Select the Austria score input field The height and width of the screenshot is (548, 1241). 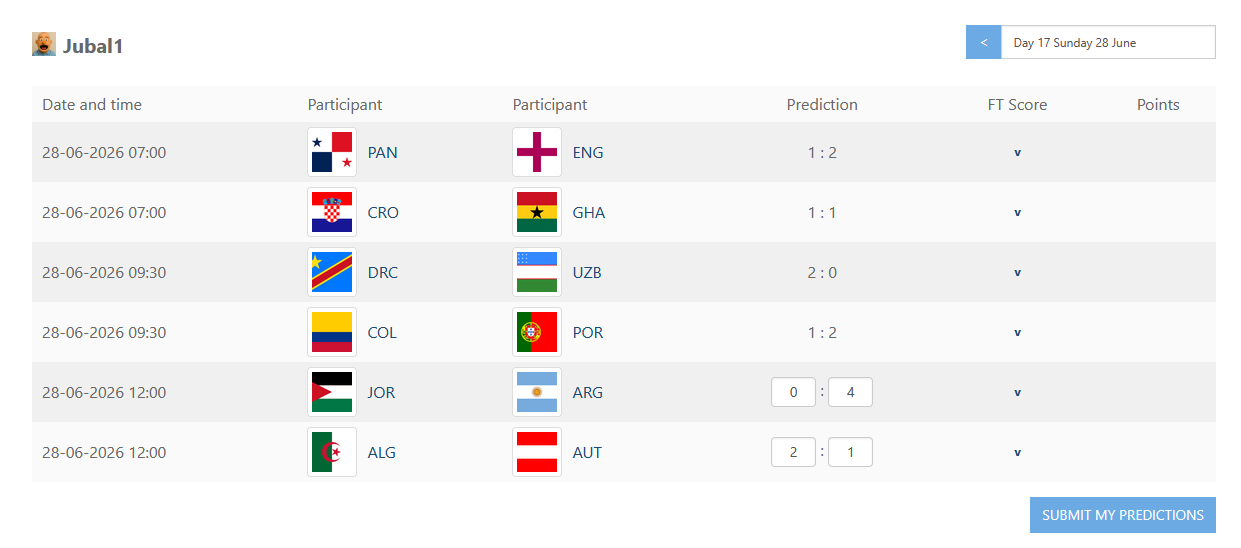(x=851, y=452)
